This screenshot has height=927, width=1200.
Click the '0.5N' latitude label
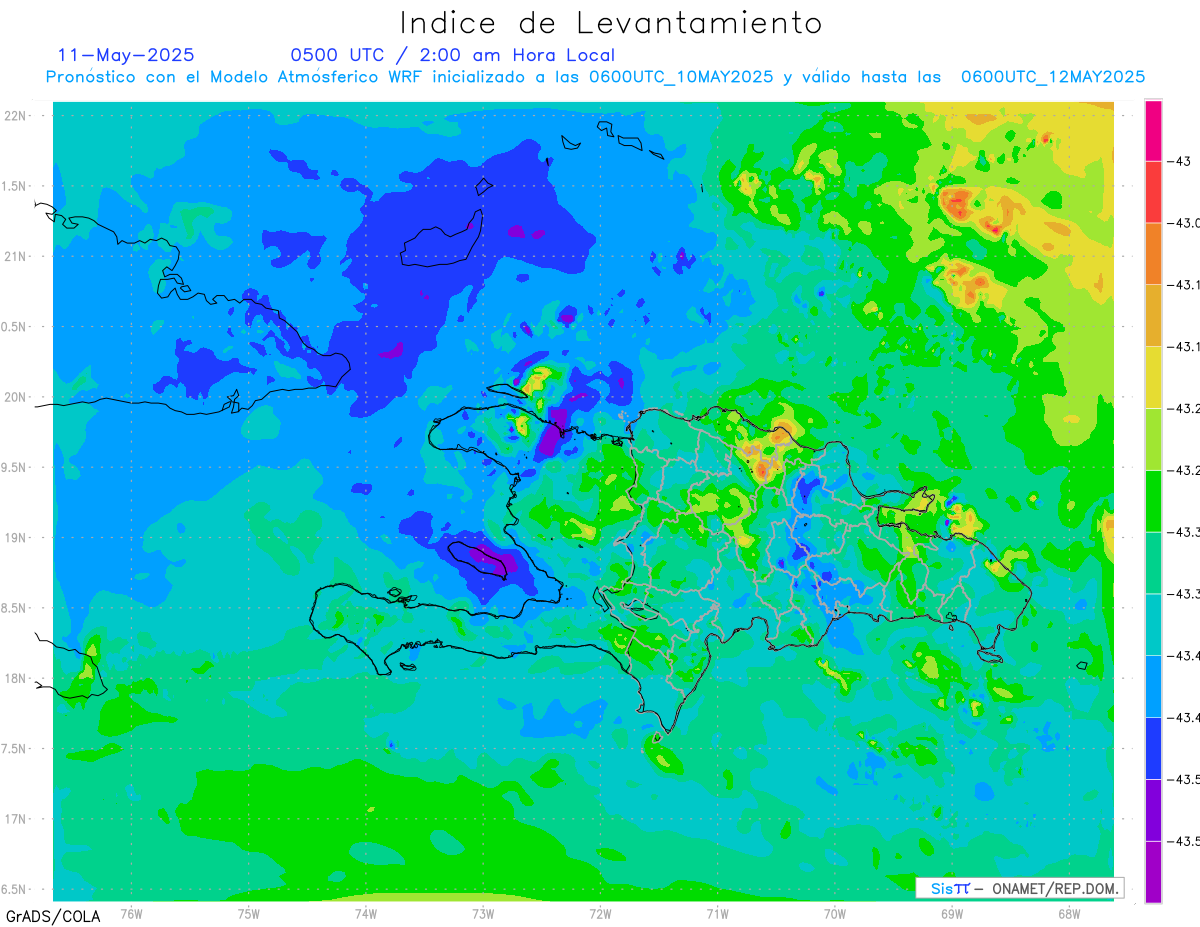click(x=15, y=327)
